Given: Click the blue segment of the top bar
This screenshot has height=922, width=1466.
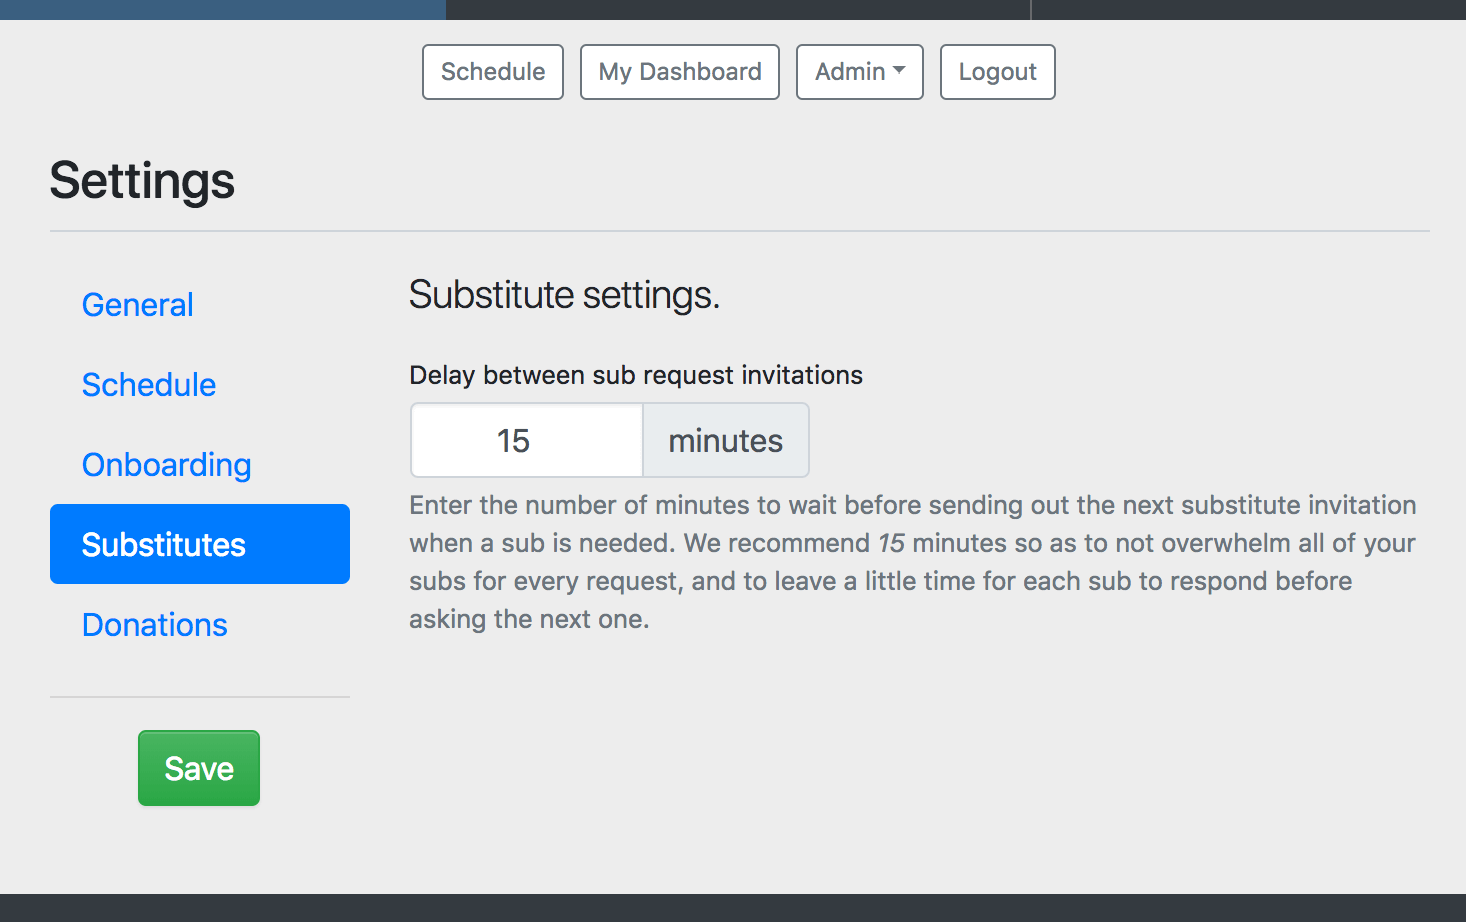Looking at the screenshot, I should pyautogui.click(x=222, y=9).
